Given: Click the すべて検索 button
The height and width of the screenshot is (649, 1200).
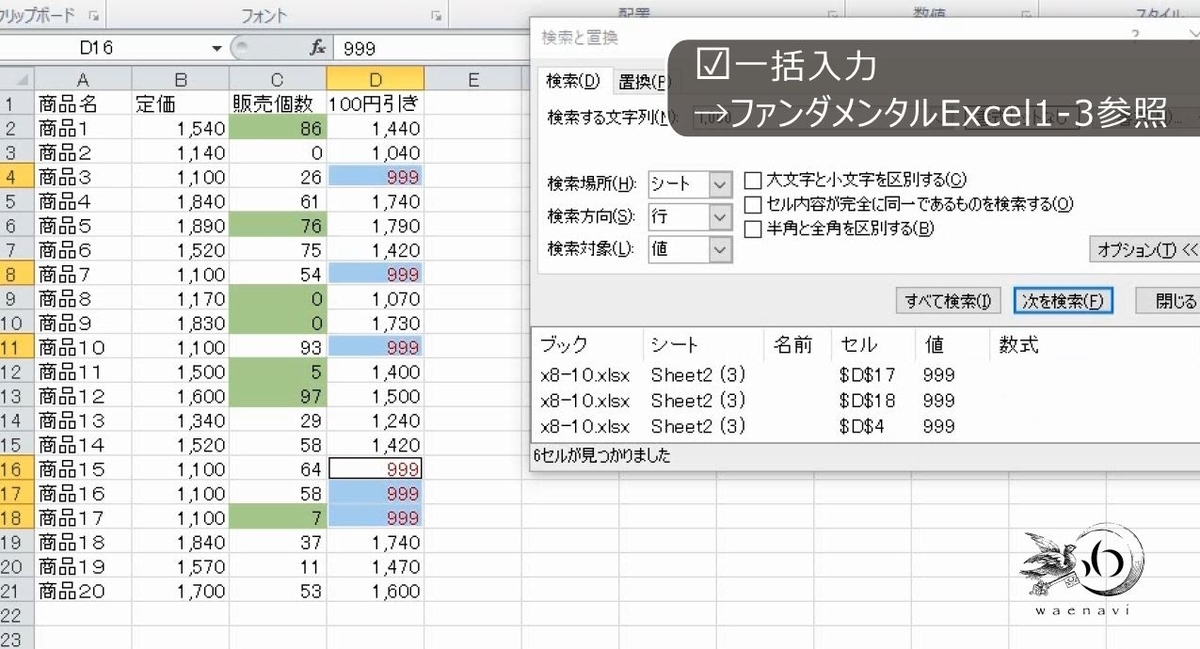Looking at the screenshot, I should 947,300.
